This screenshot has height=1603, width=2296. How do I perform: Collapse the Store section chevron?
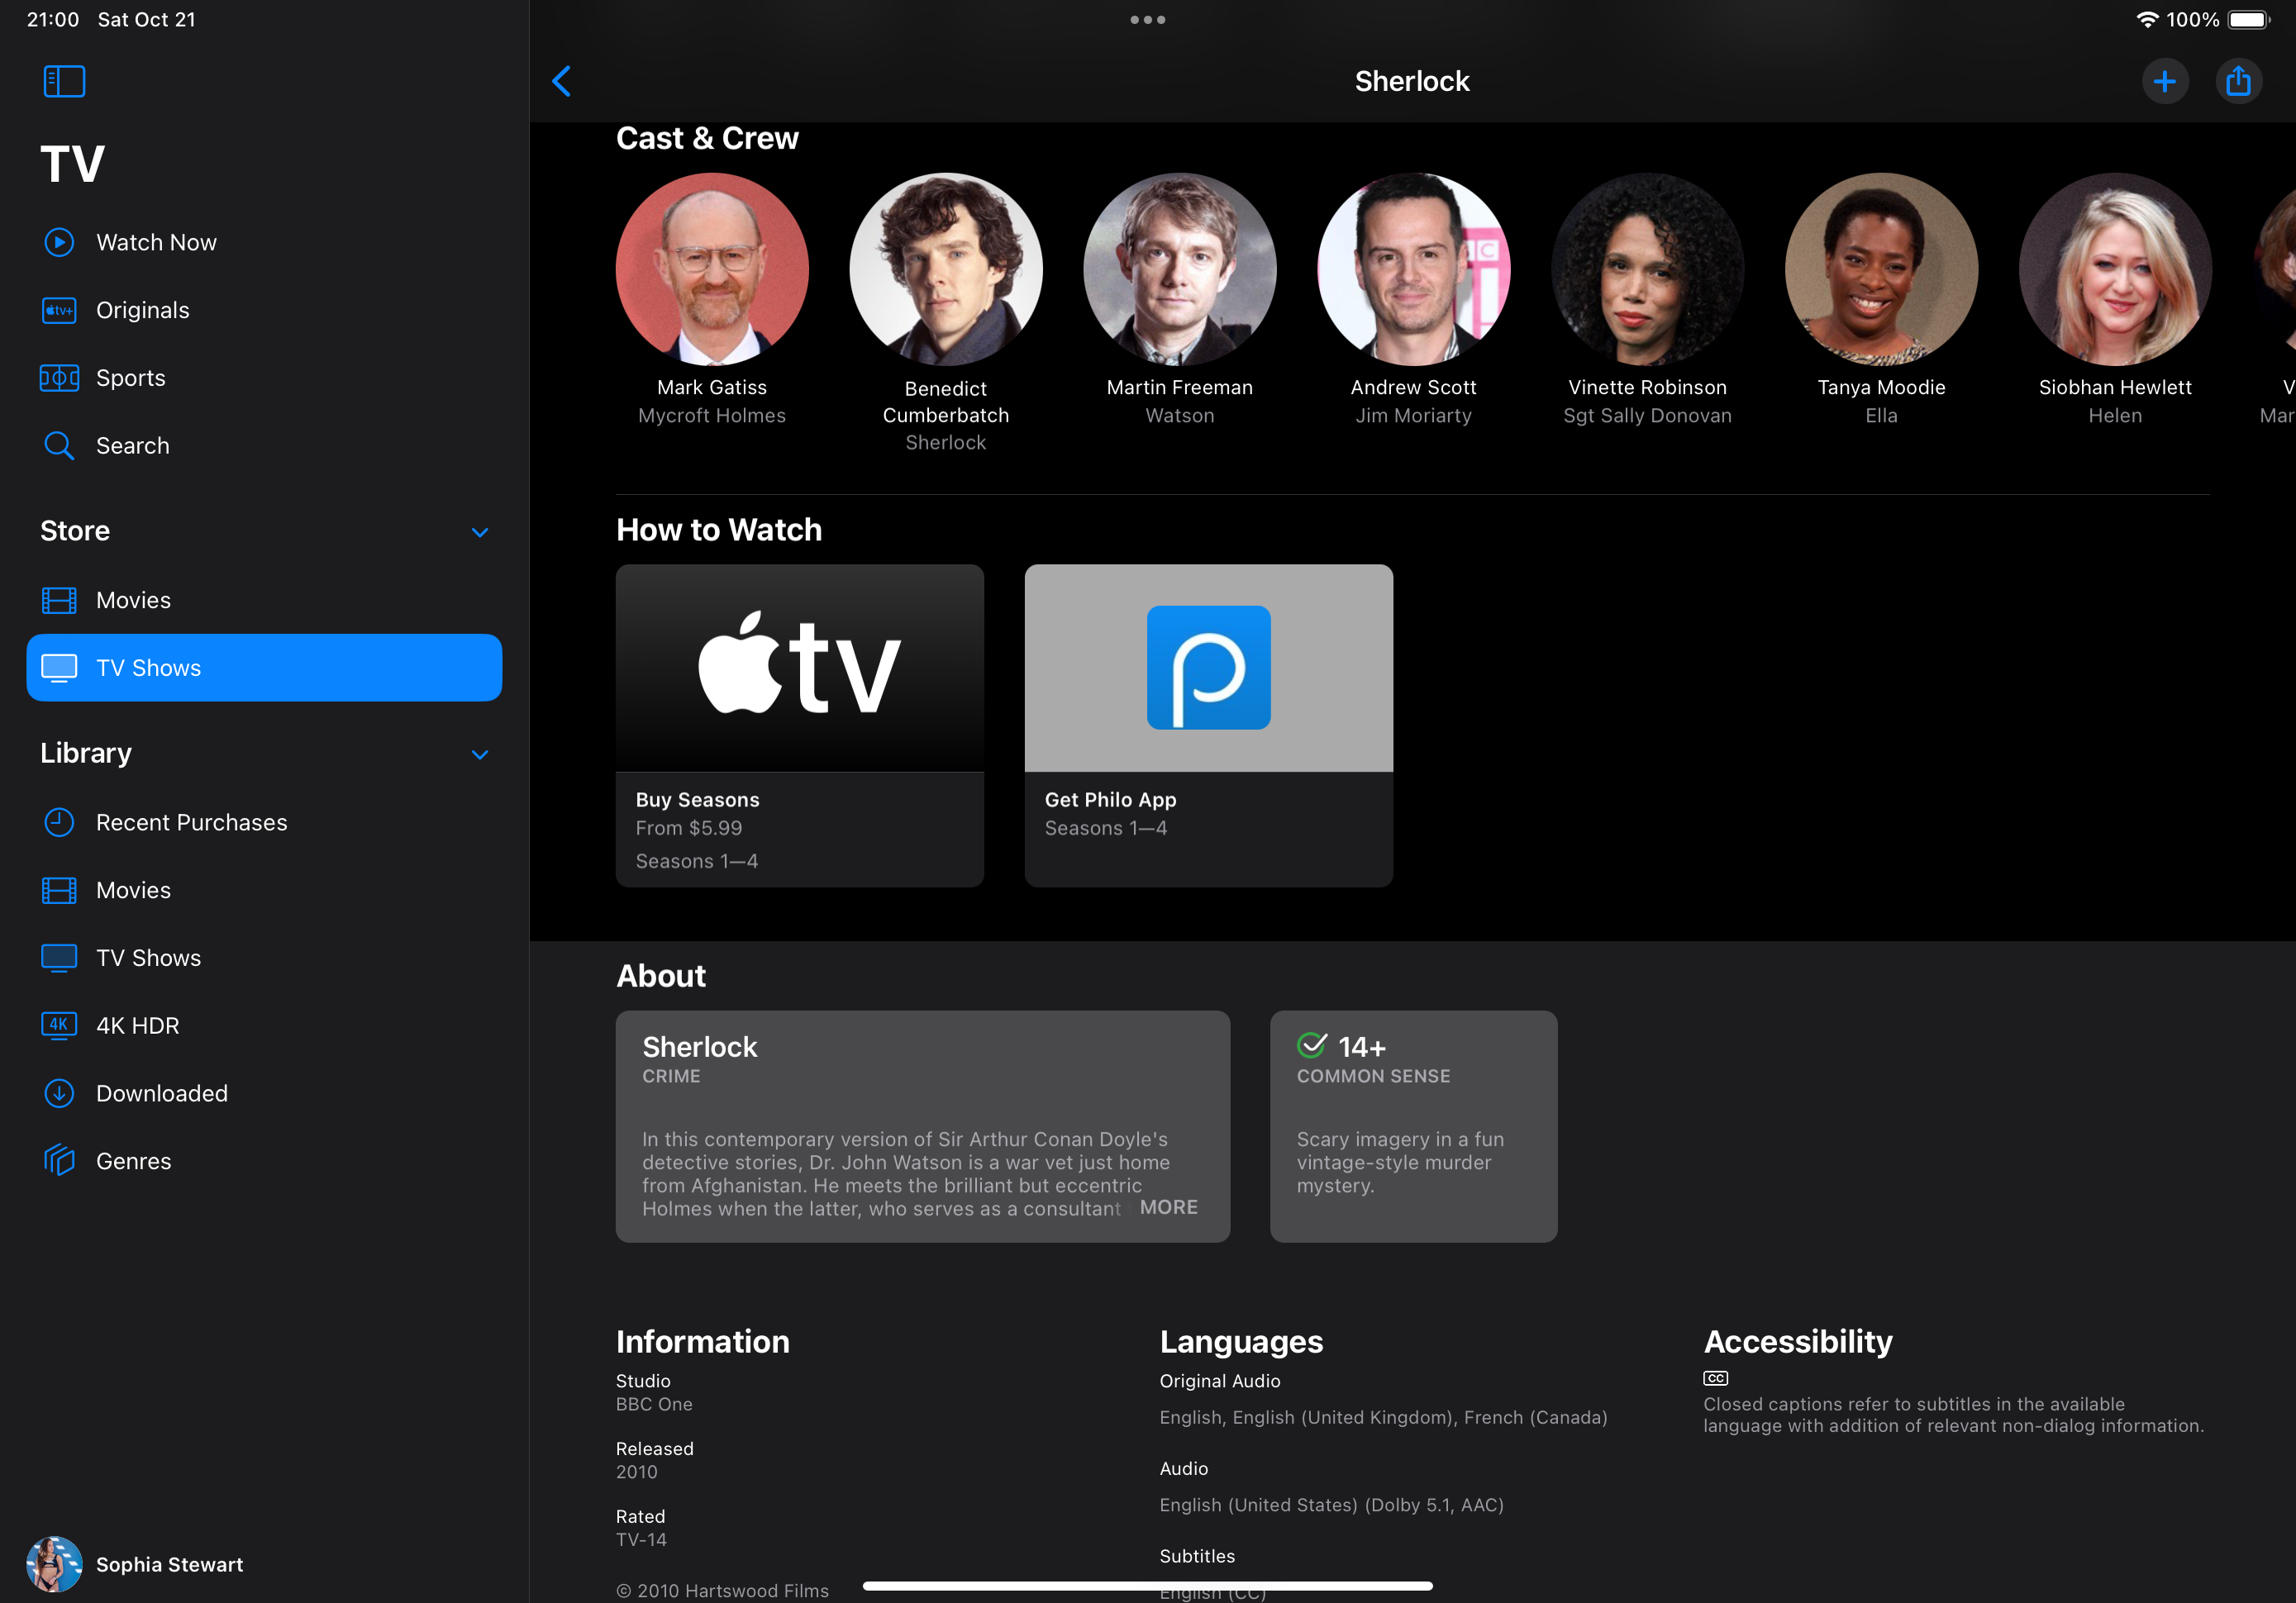pos(480,532)
